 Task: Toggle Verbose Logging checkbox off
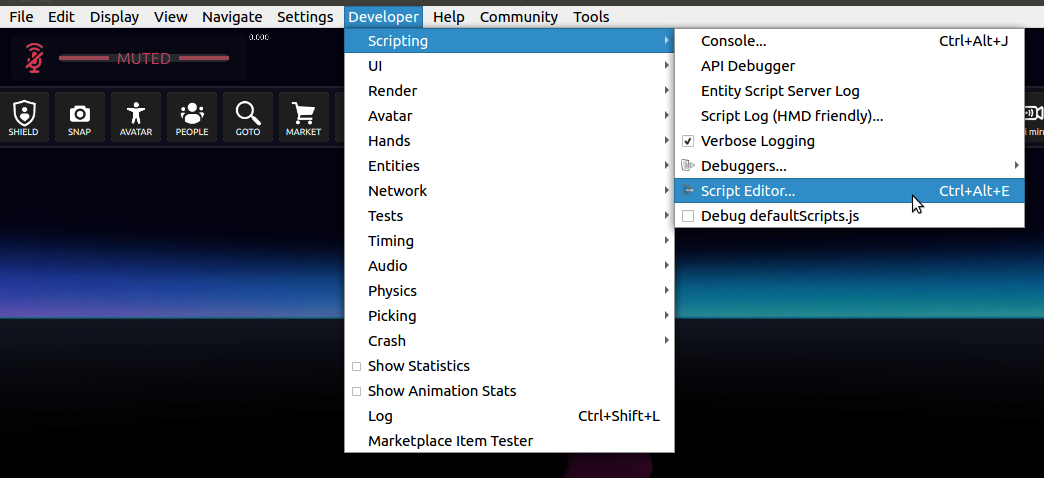tap(688, 141)
